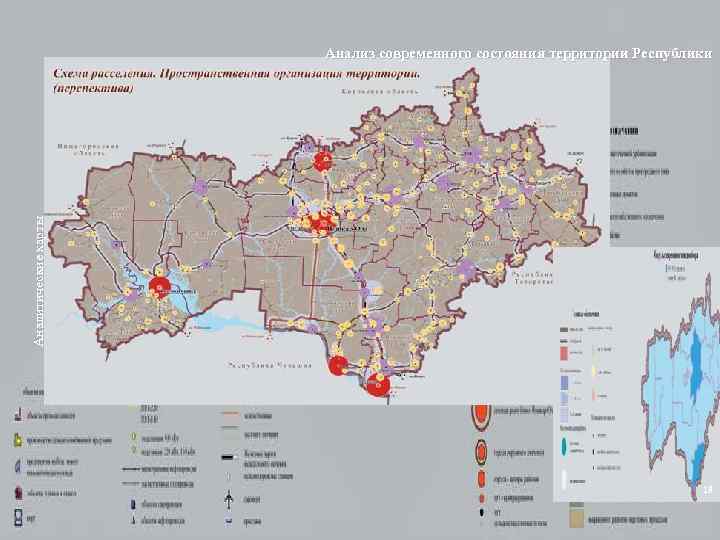Screen dimensions: 720x540
Task: Click the yellow agricultural enterprise legend icon
Action: point(17,440)
